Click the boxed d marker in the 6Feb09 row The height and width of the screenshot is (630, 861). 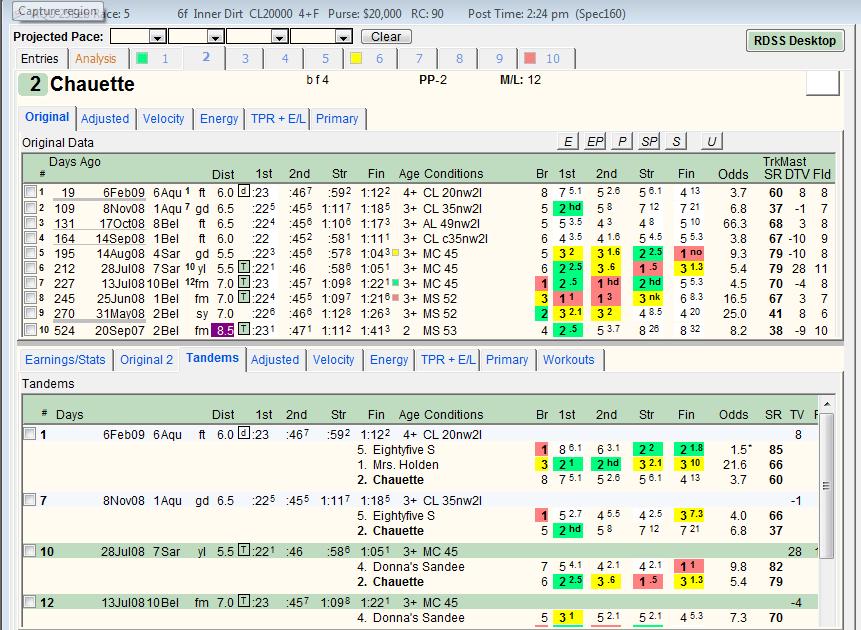point(244,191)
